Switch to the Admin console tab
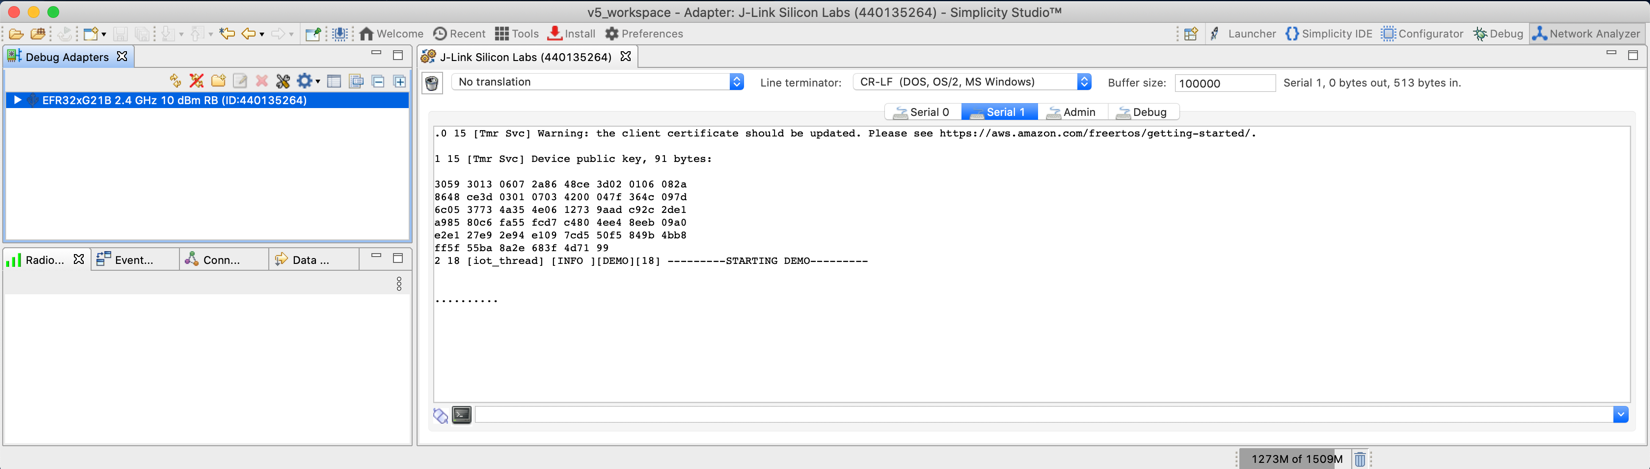The image size is (1650, 469). 1071,112
